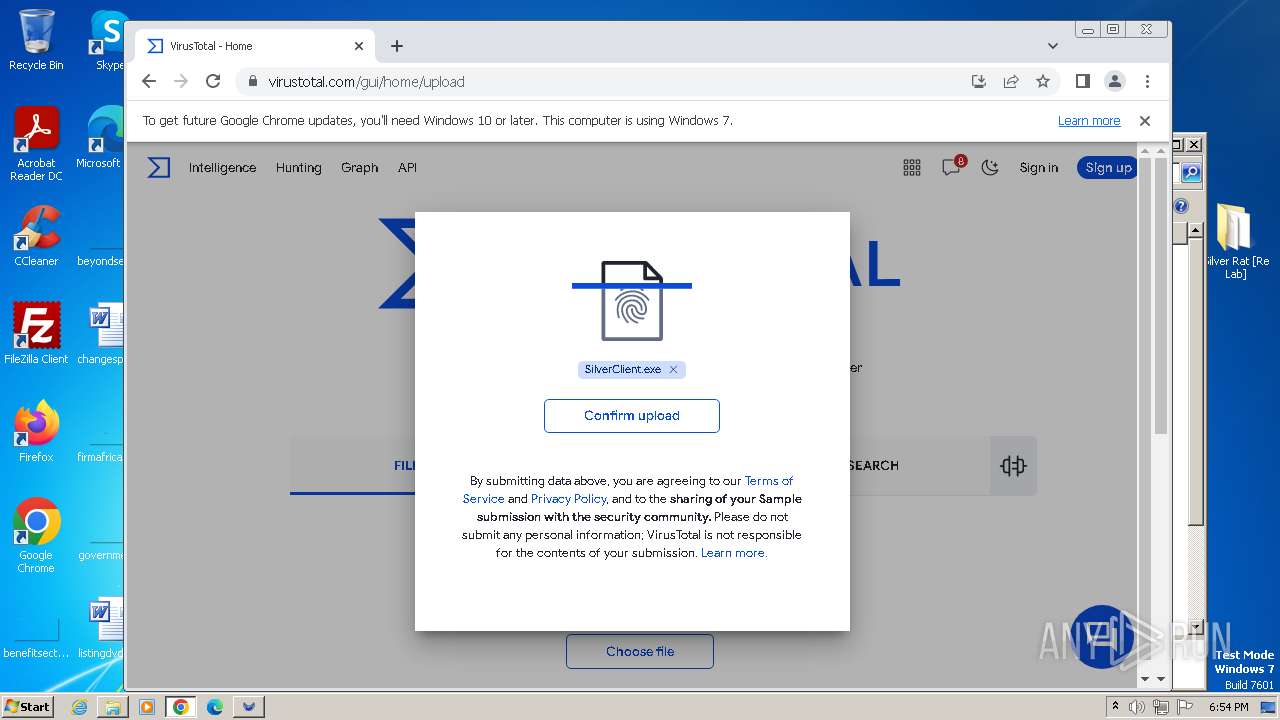The width and height of the screenshot is (1280, 720).
Task: Click the VirusTotal logo icon in header
Action: pyautogui.click(x=159, y=168)
